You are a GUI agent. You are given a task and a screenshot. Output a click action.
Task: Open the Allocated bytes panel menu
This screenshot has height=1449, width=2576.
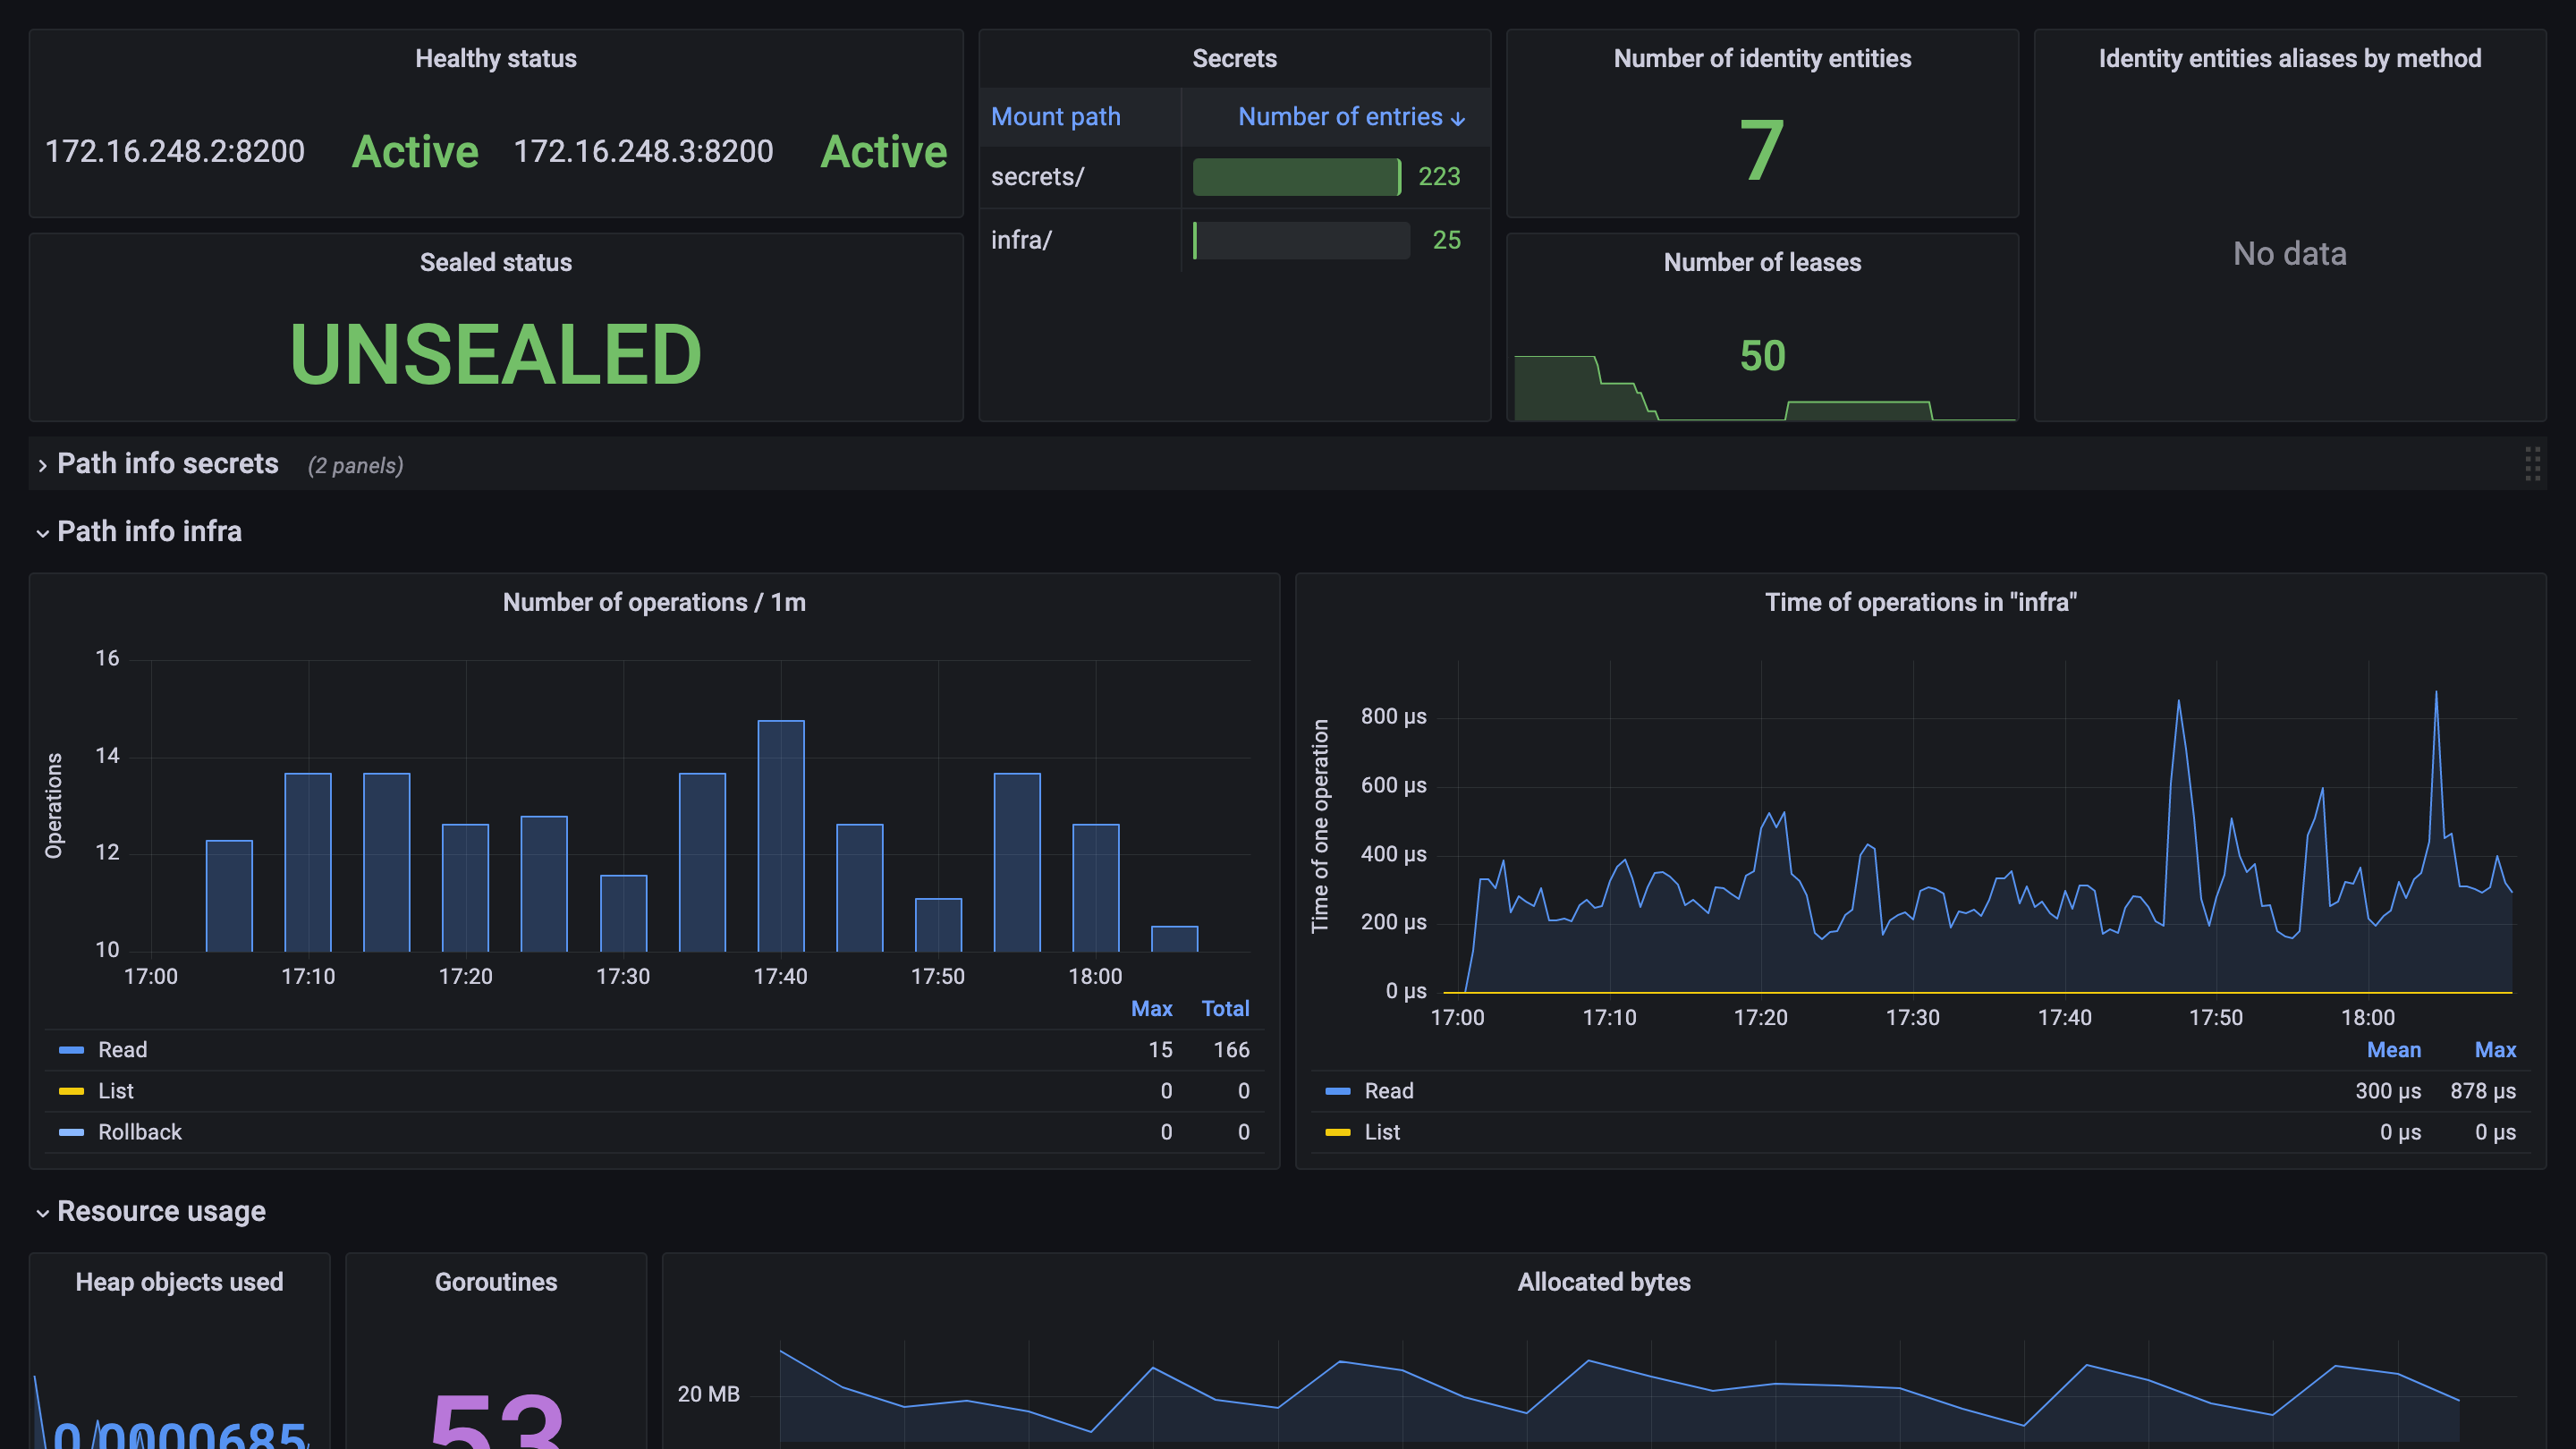(x=1603, y=1282)
